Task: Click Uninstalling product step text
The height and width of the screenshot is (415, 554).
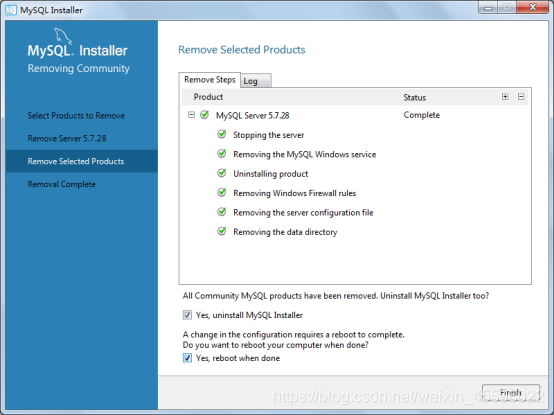Action: (x=271, y=174)
